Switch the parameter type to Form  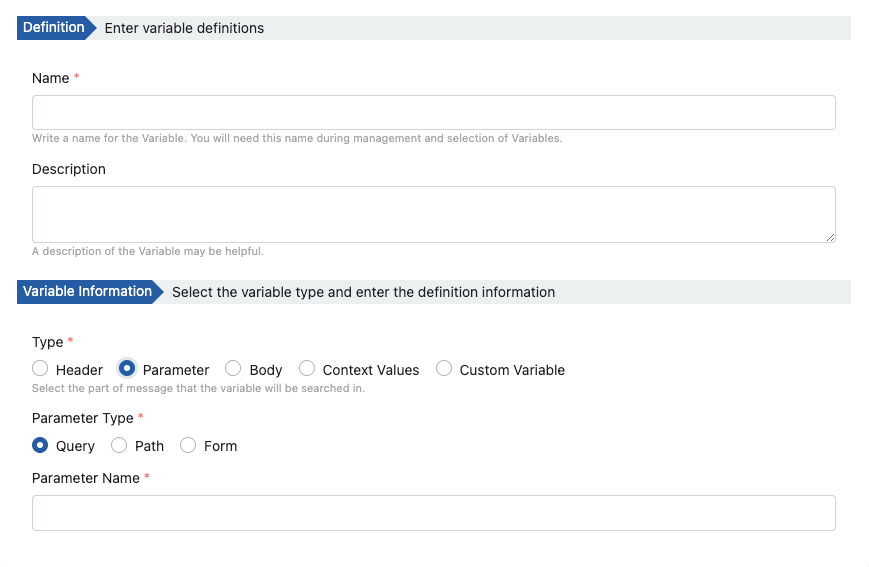click(188, 445)
